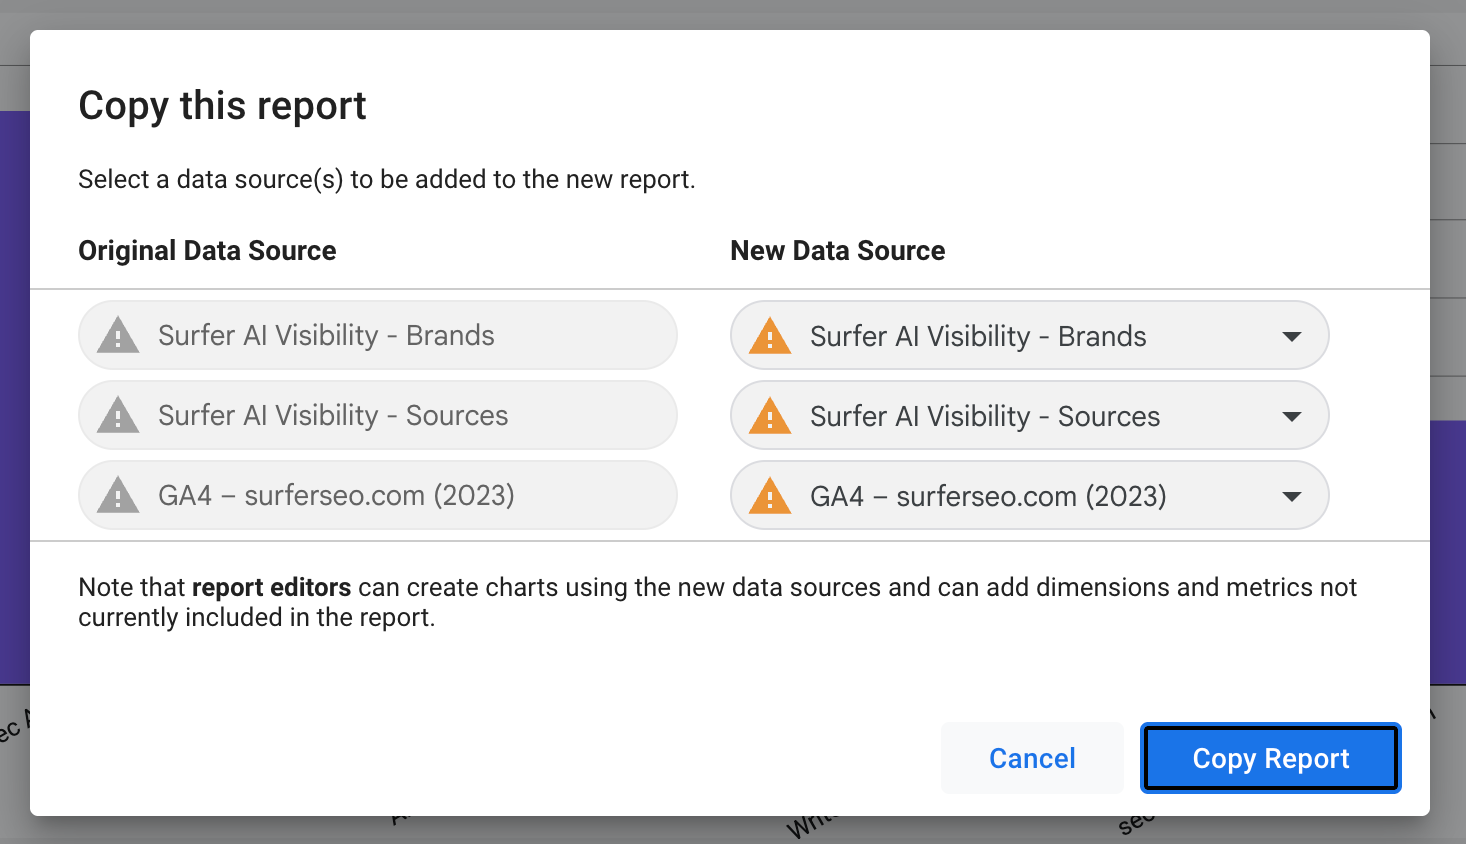Cancel the copy report dialog
The image size is (1466, 844).
tap(1032, 758)
